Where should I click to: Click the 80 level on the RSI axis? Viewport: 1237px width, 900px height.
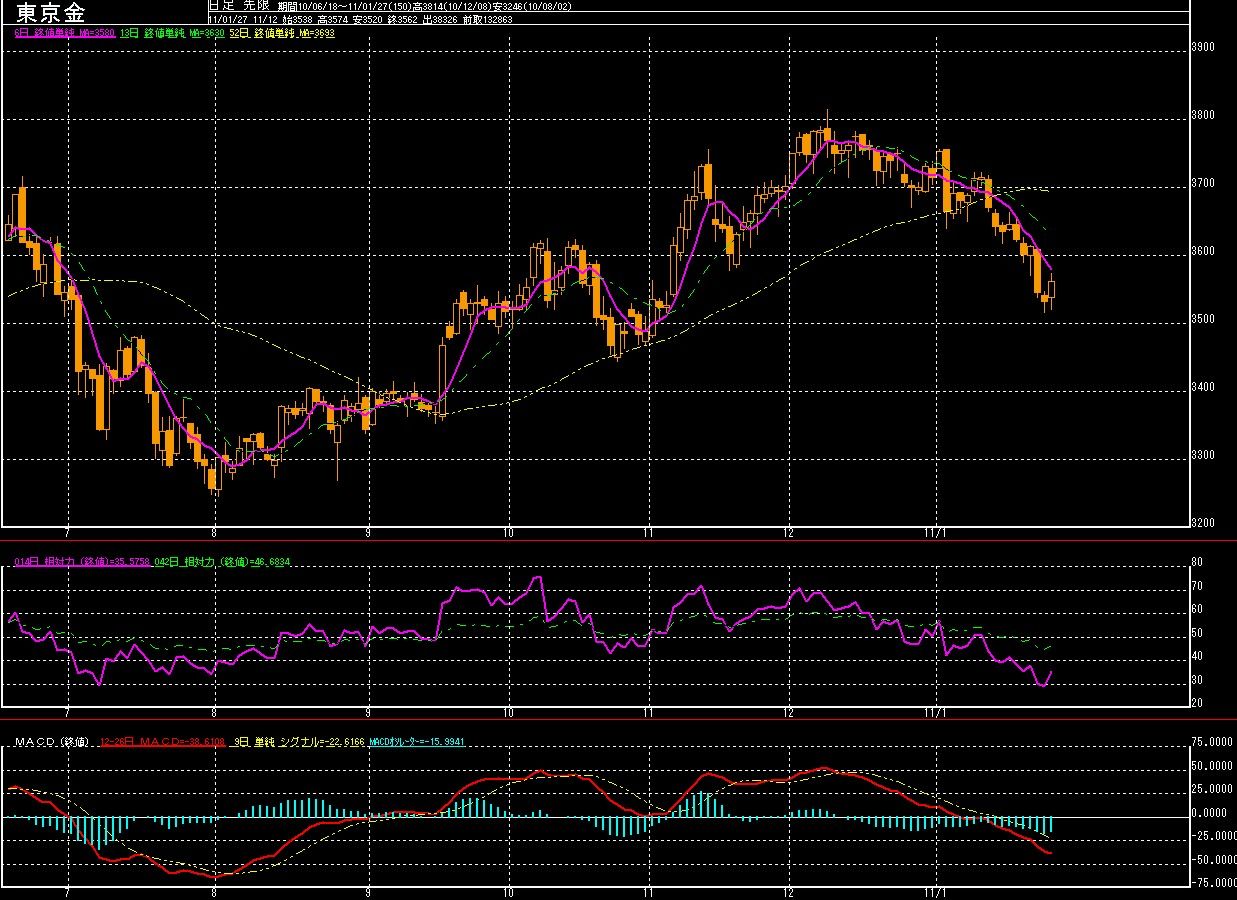point(1196,563)
